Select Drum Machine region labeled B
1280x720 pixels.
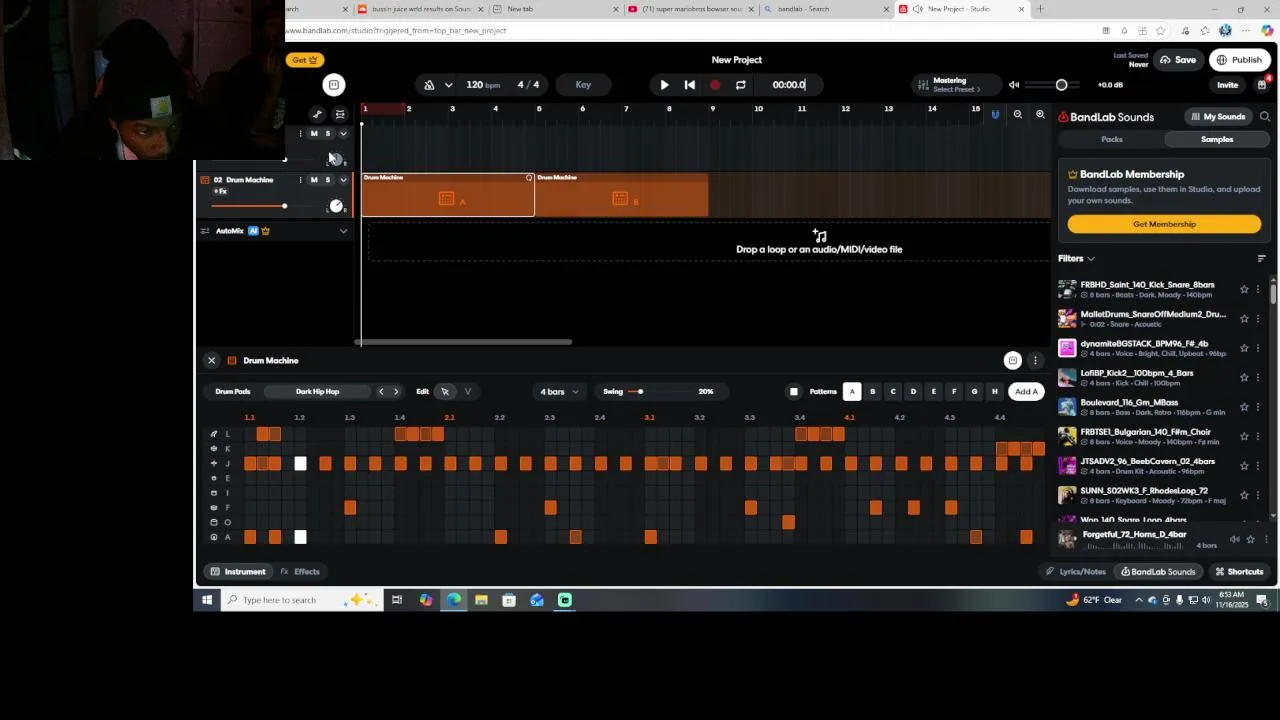point(622,195)
